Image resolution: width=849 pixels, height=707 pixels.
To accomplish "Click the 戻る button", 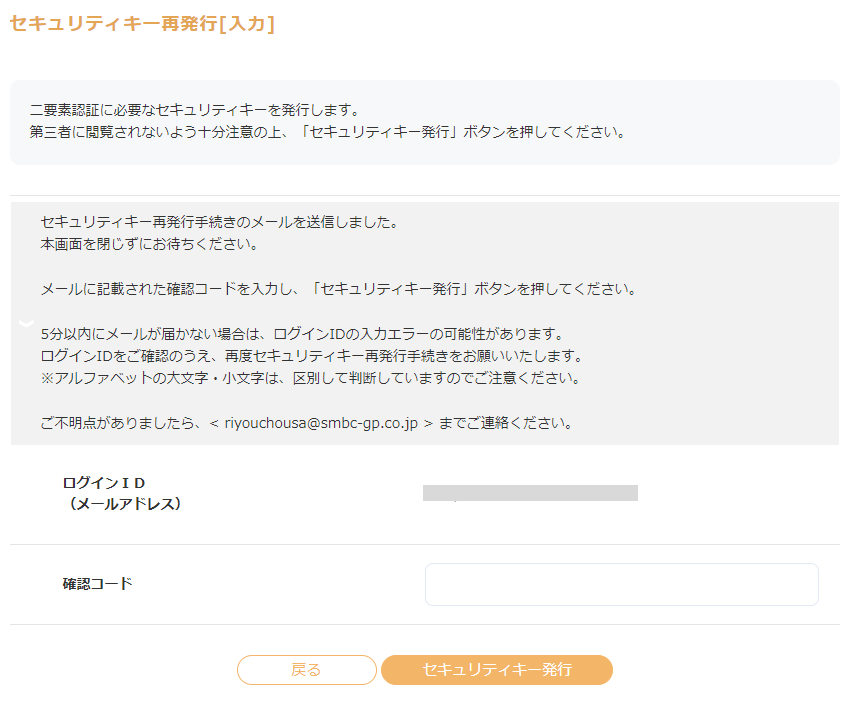I will (x=306, y=670).
